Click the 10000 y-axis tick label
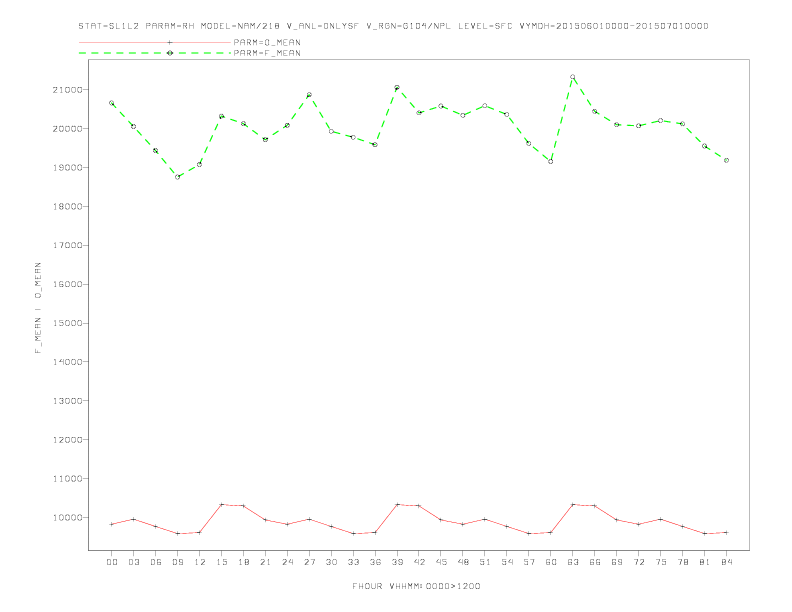Viewport: 792px width, 612px height. (67, 518)
